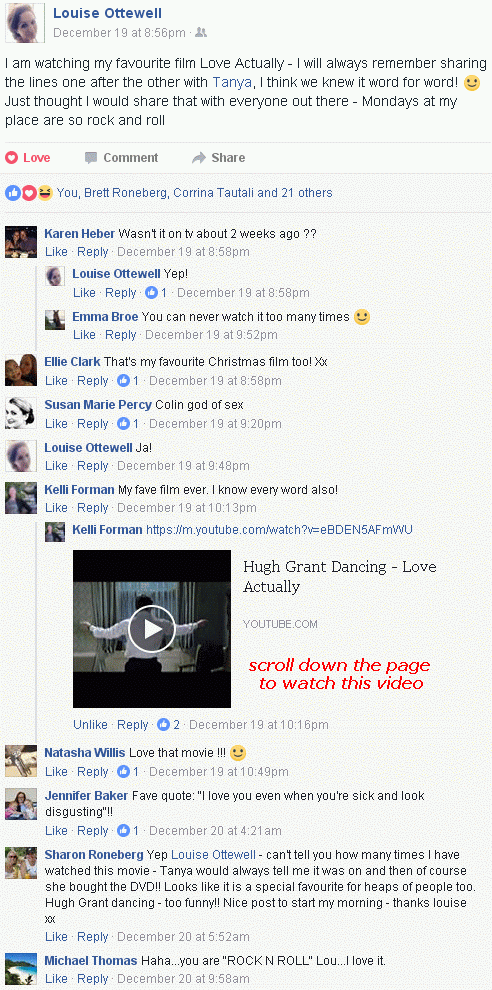Image resolution: width=492 pixels, height=990 pixels.
Task: Click the Comment speech bubble icon
Action: pos(91,158)
